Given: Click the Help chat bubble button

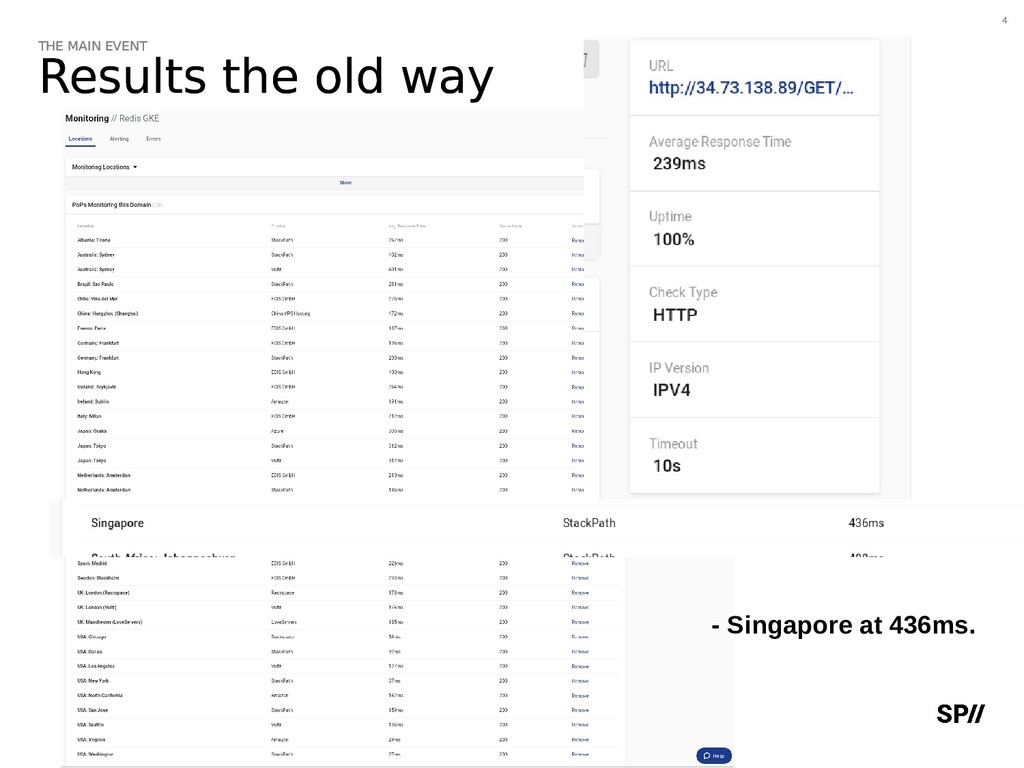Looking at the screenshot, I should tap(714, 756).
